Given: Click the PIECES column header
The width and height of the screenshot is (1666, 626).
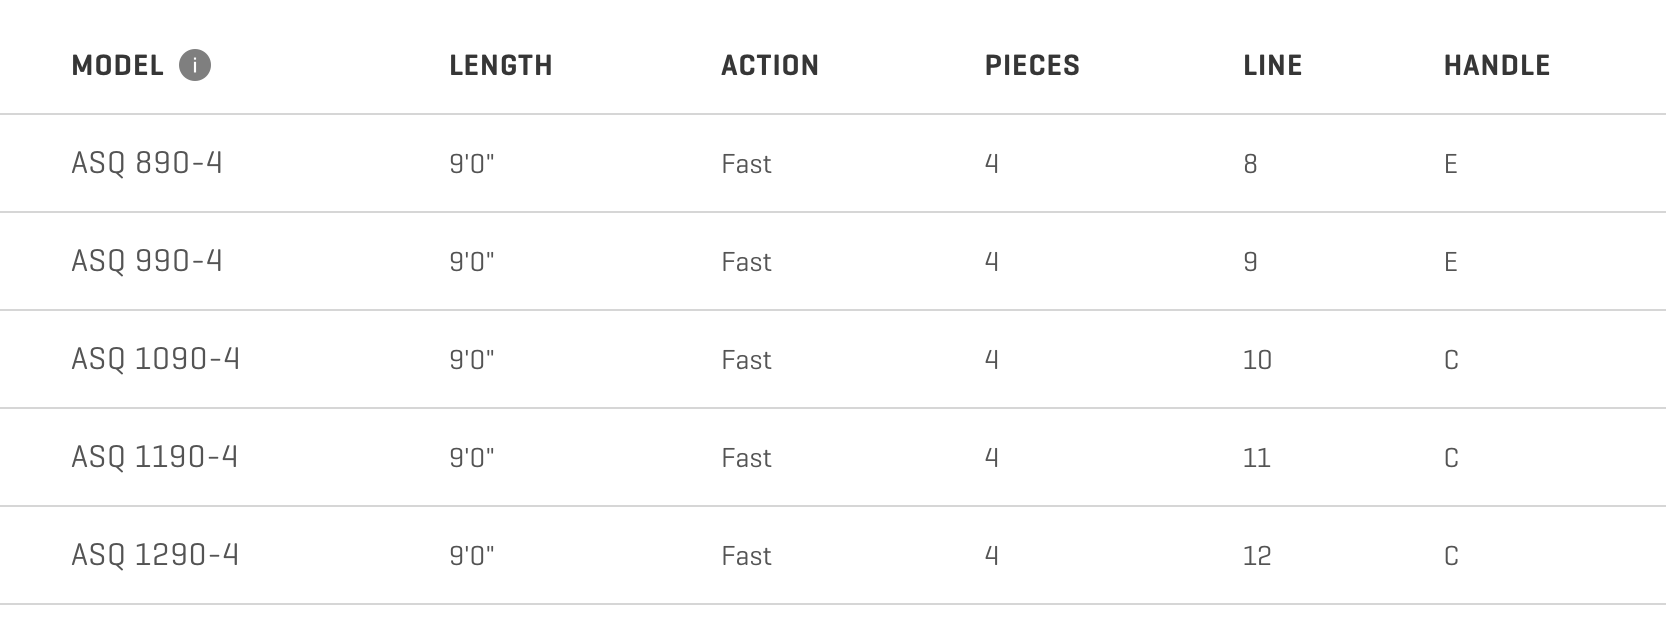Looking at the screenshot, I should click(x=1032, y=66).
